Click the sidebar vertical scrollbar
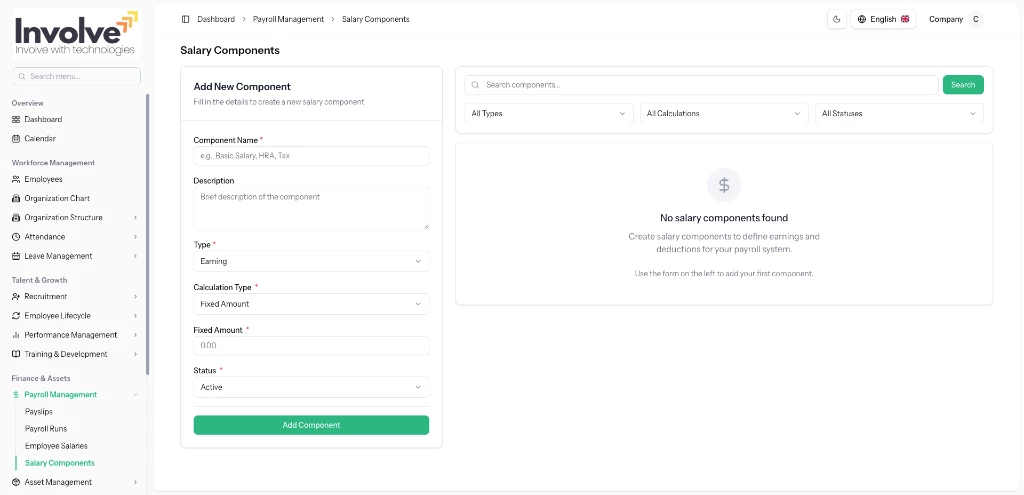The image size is (1024, 495). point(148,235)
